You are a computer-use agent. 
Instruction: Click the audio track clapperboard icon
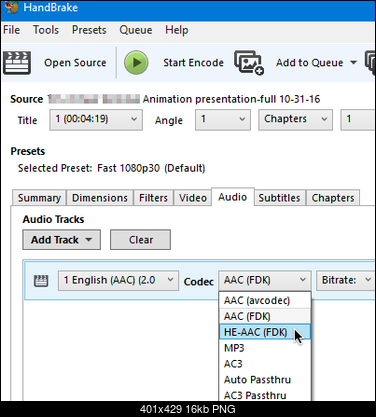coord(41,281)
